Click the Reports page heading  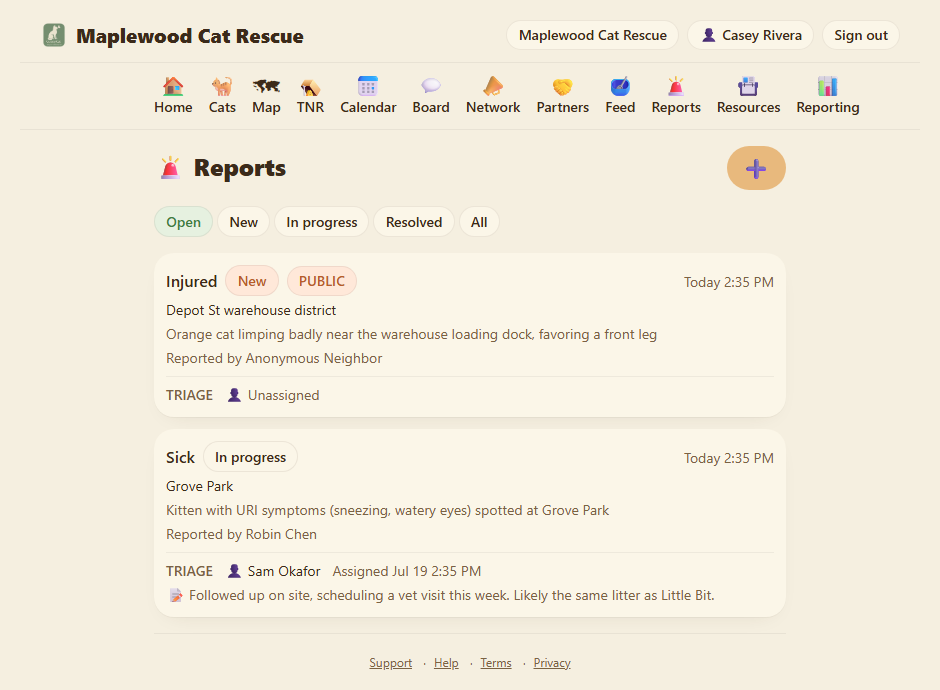click(240, 168)
